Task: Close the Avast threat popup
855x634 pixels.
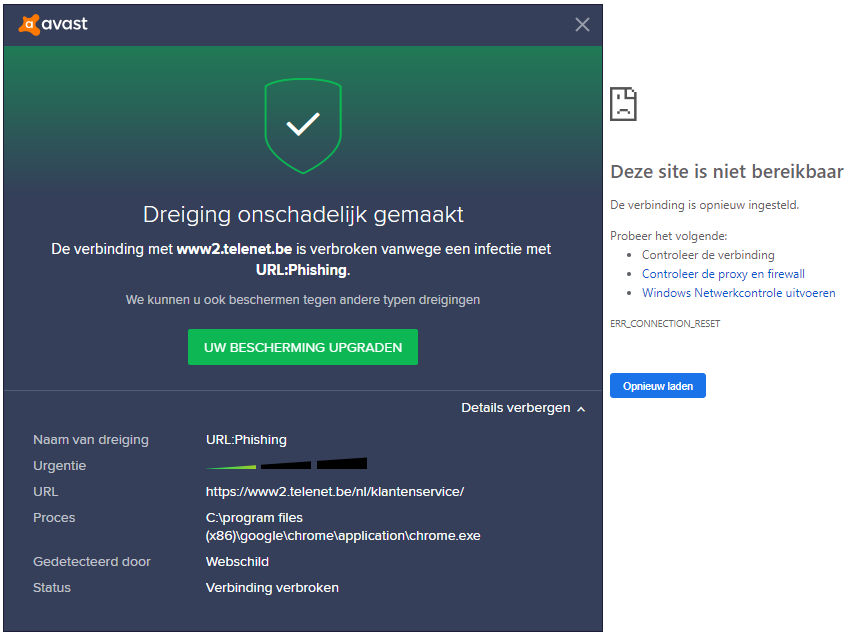Action: (582, 25)
